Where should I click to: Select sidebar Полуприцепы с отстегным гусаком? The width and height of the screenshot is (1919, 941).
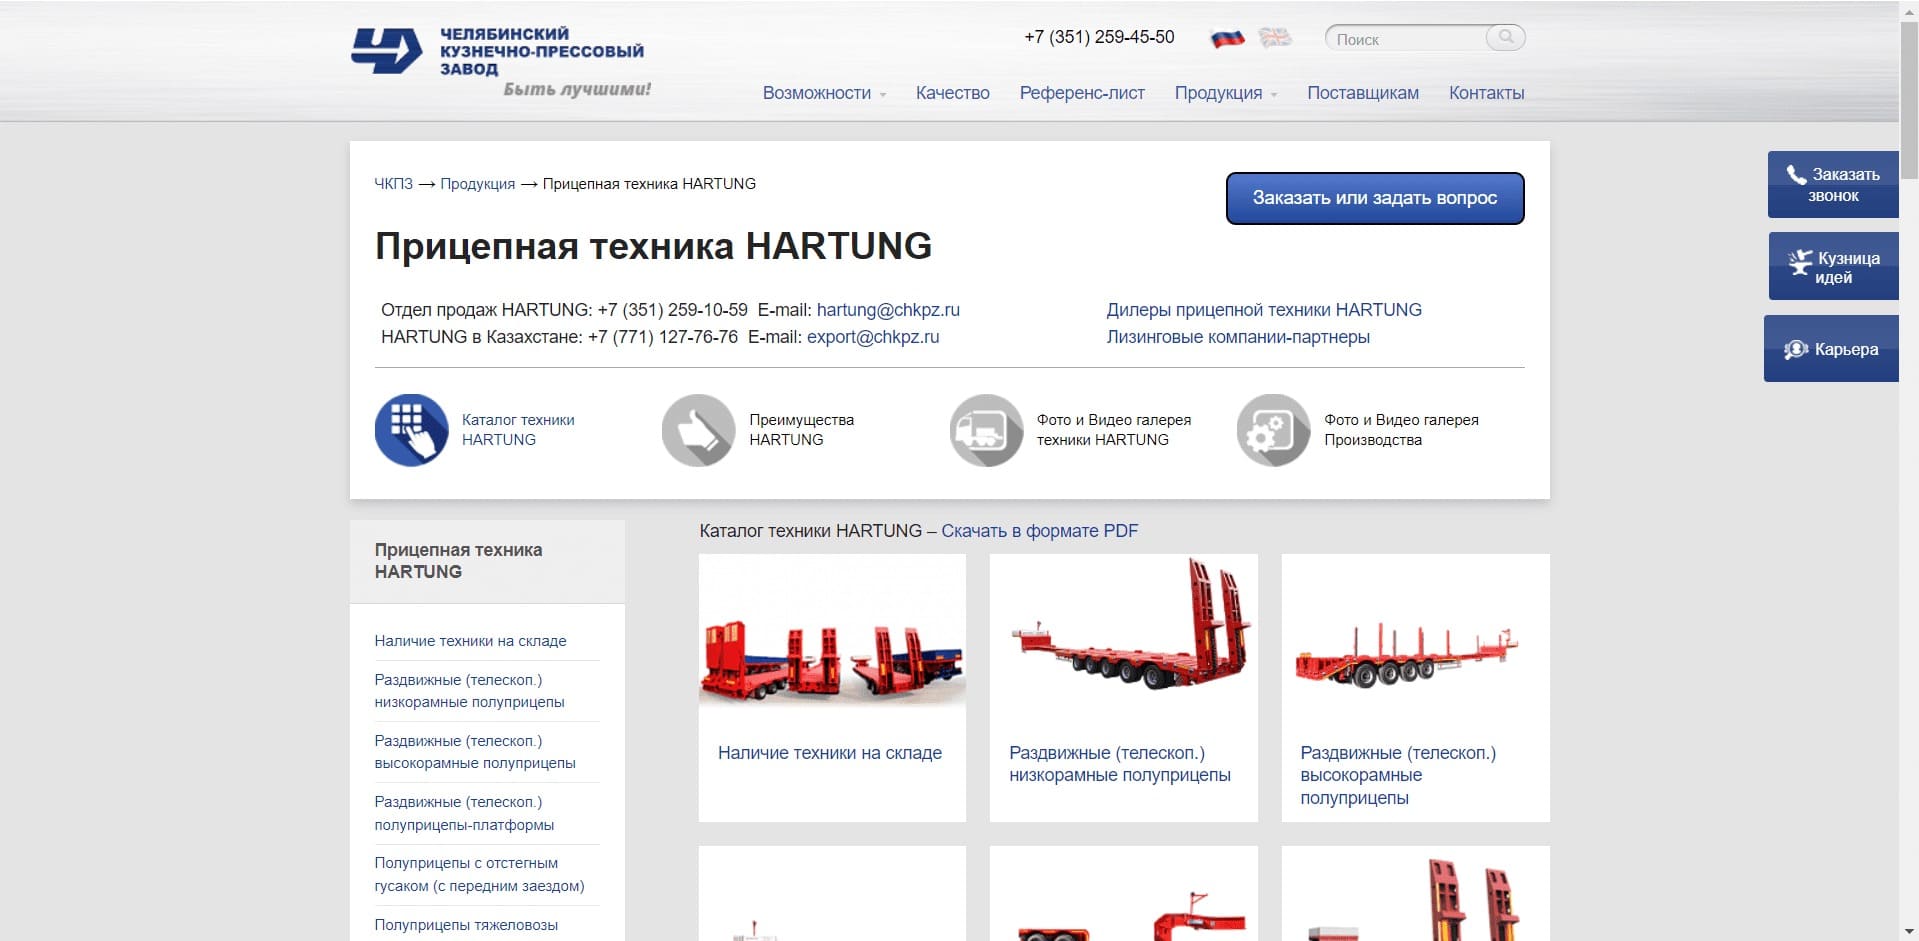click(479, 874)
